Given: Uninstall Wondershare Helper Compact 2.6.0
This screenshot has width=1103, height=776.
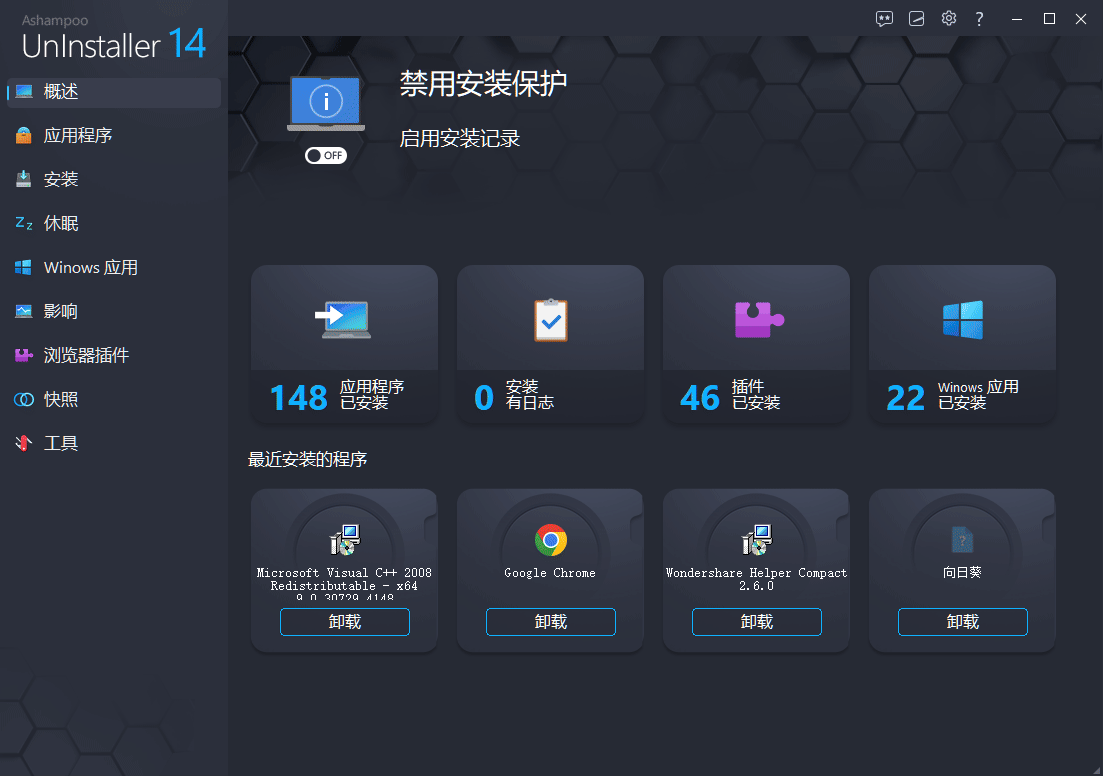Looking at the screenshot, I should [757, 622].
